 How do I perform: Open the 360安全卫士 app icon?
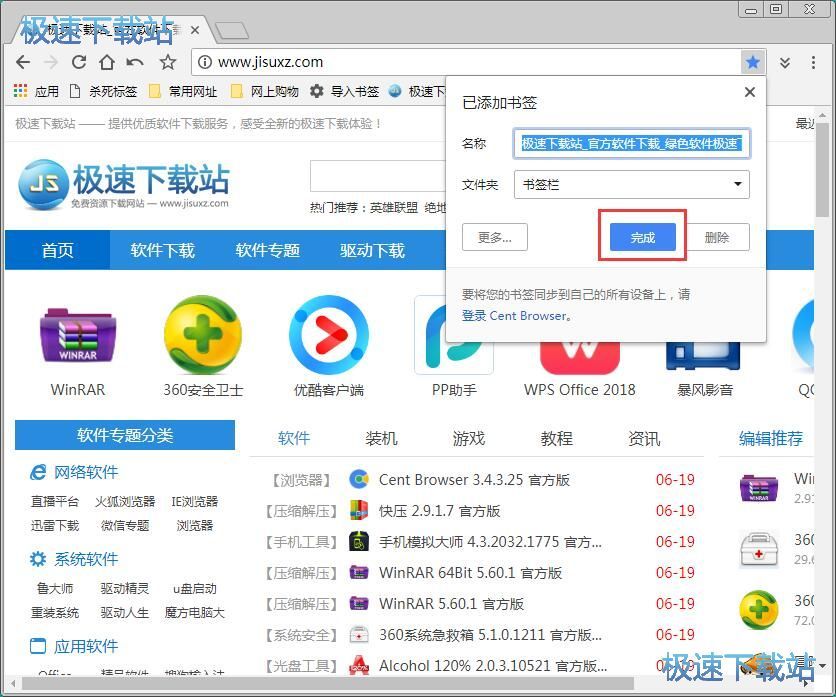(x=203, y=335)
